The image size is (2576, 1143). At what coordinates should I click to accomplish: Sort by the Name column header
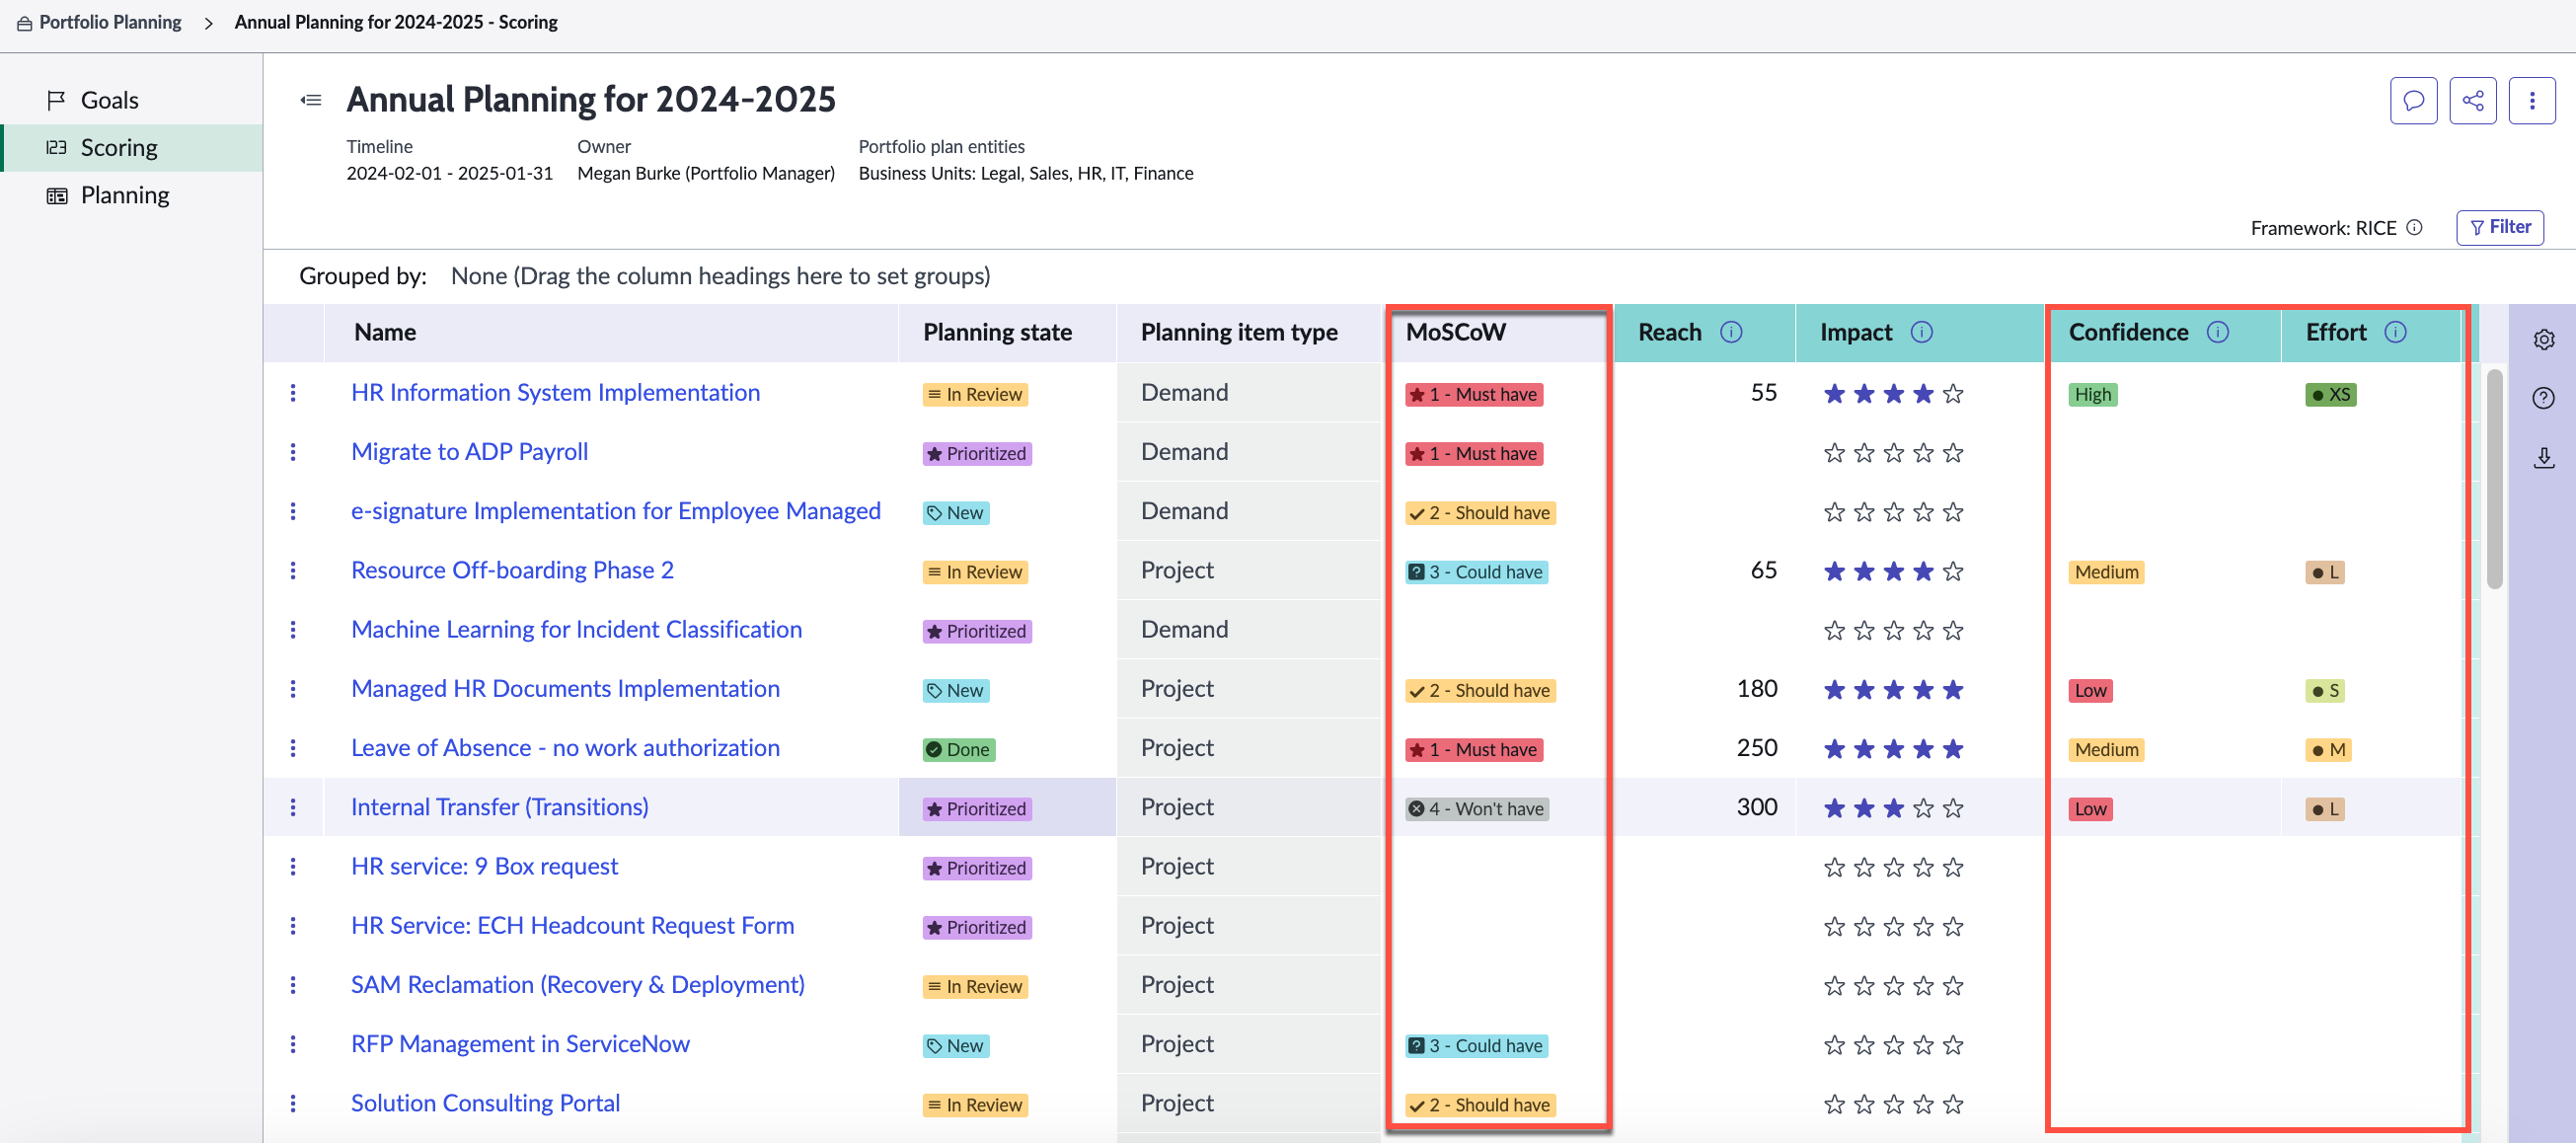point(385,332)
